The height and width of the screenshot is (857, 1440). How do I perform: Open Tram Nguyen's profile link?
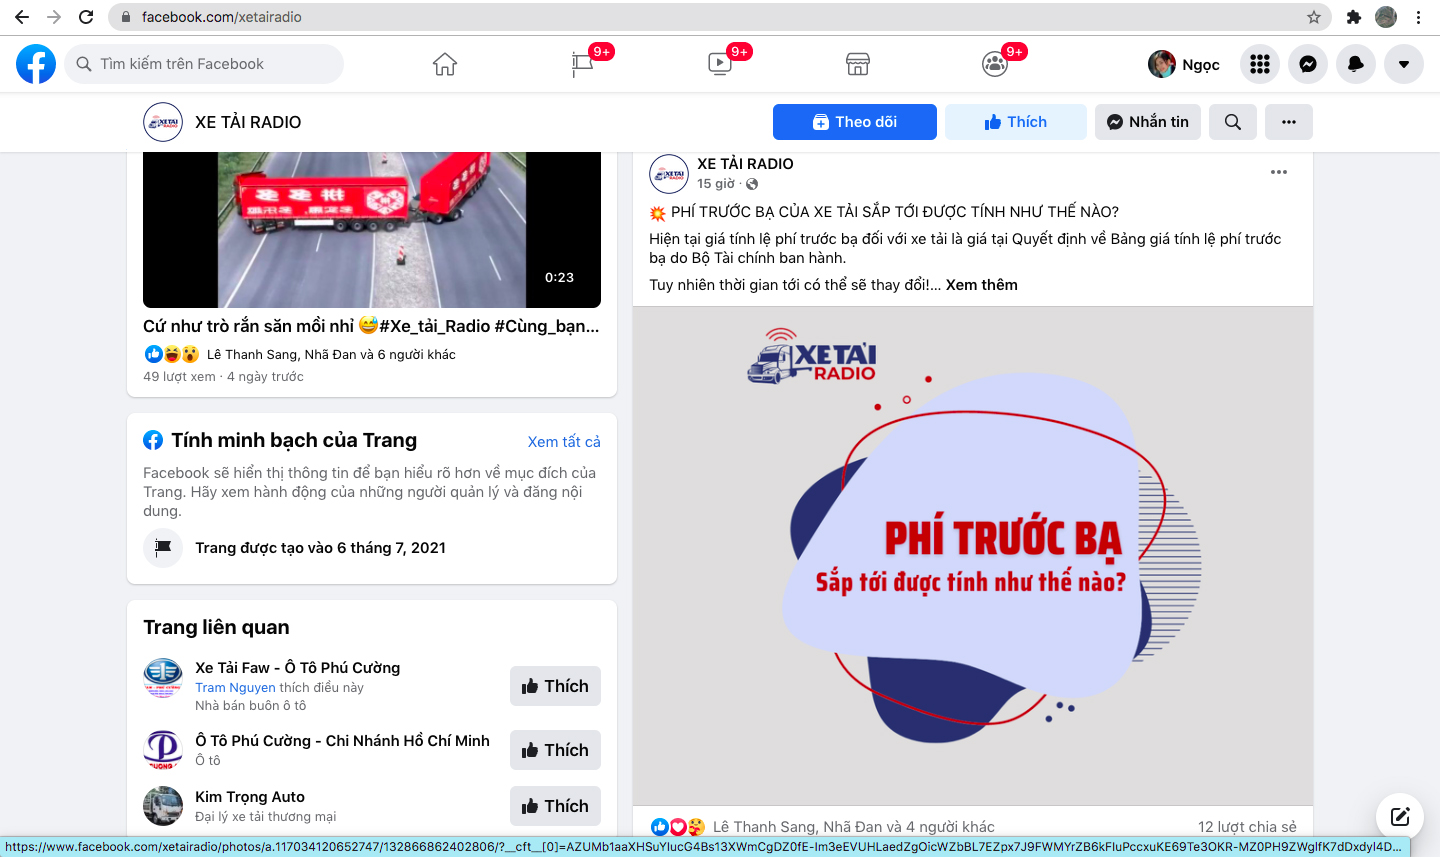click(x=235, y=688)
